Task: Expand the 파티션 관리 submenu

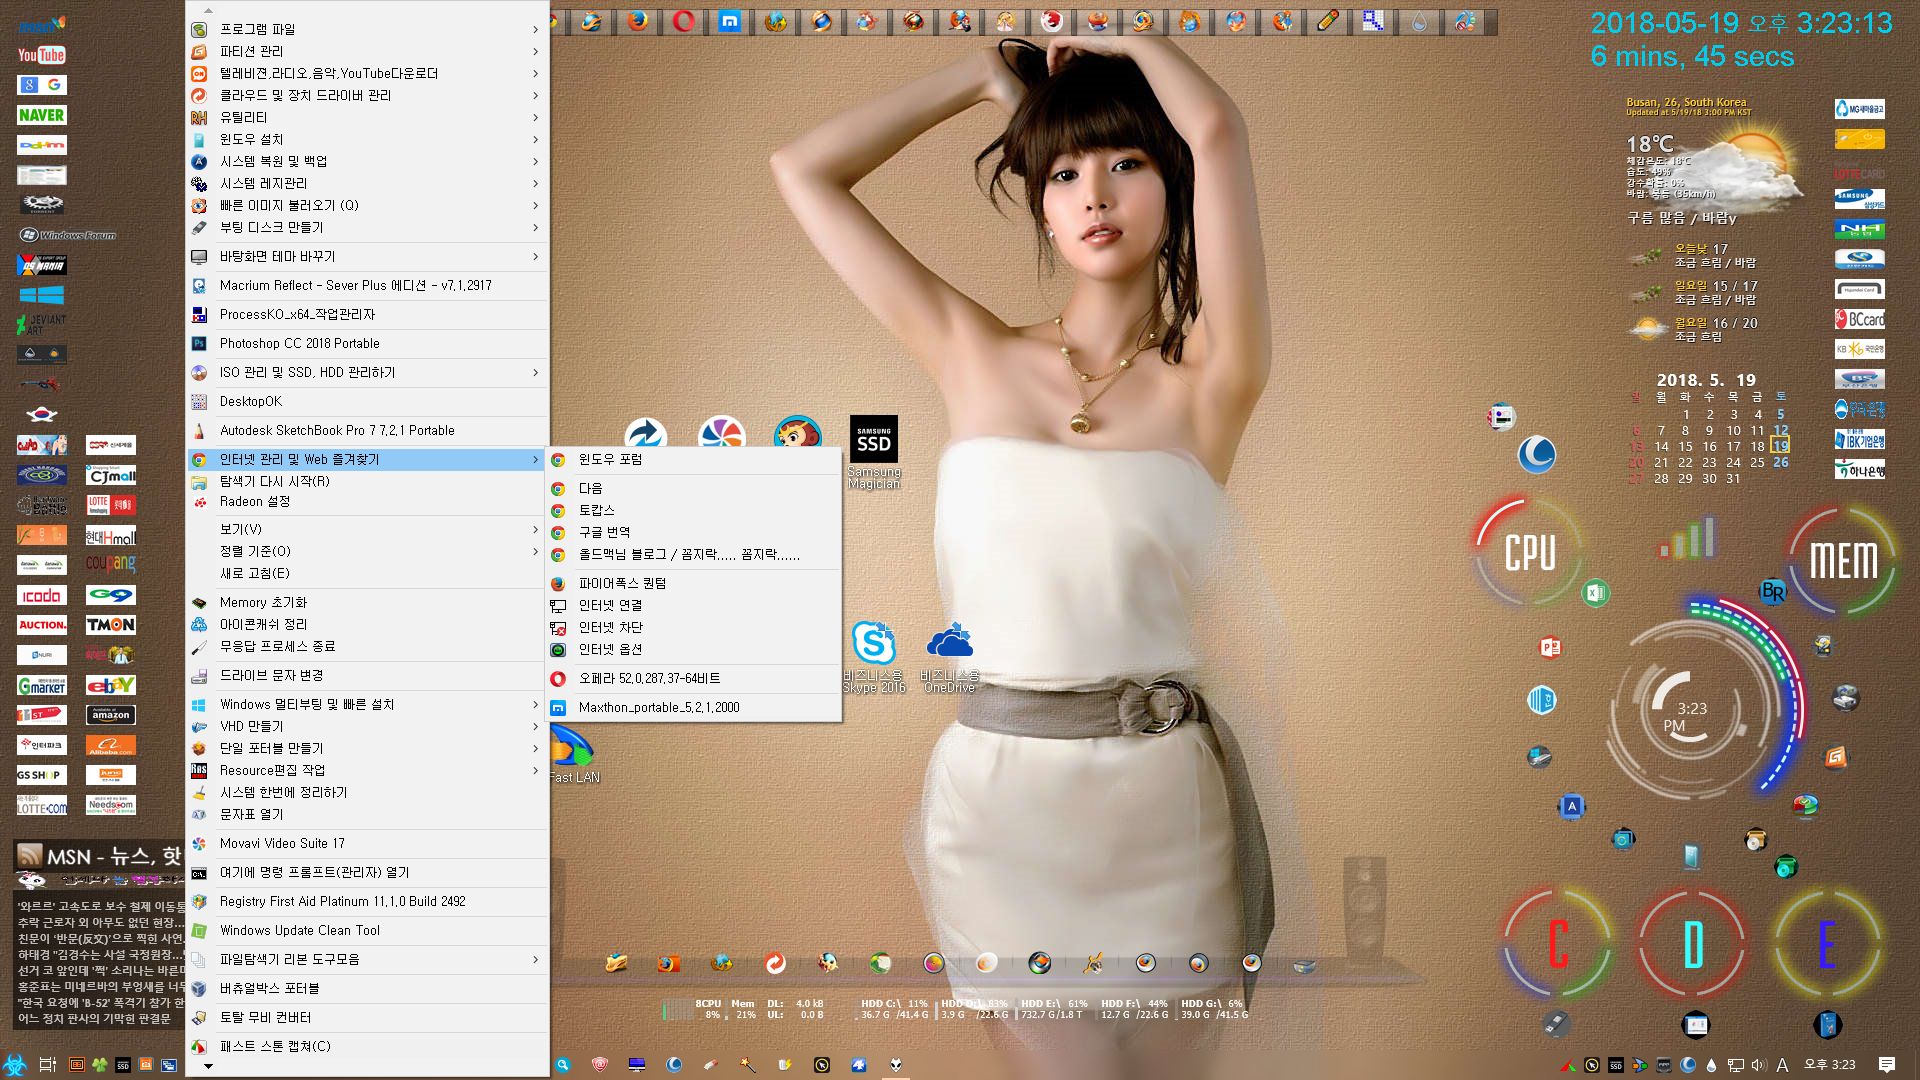Action: point(367,51)
